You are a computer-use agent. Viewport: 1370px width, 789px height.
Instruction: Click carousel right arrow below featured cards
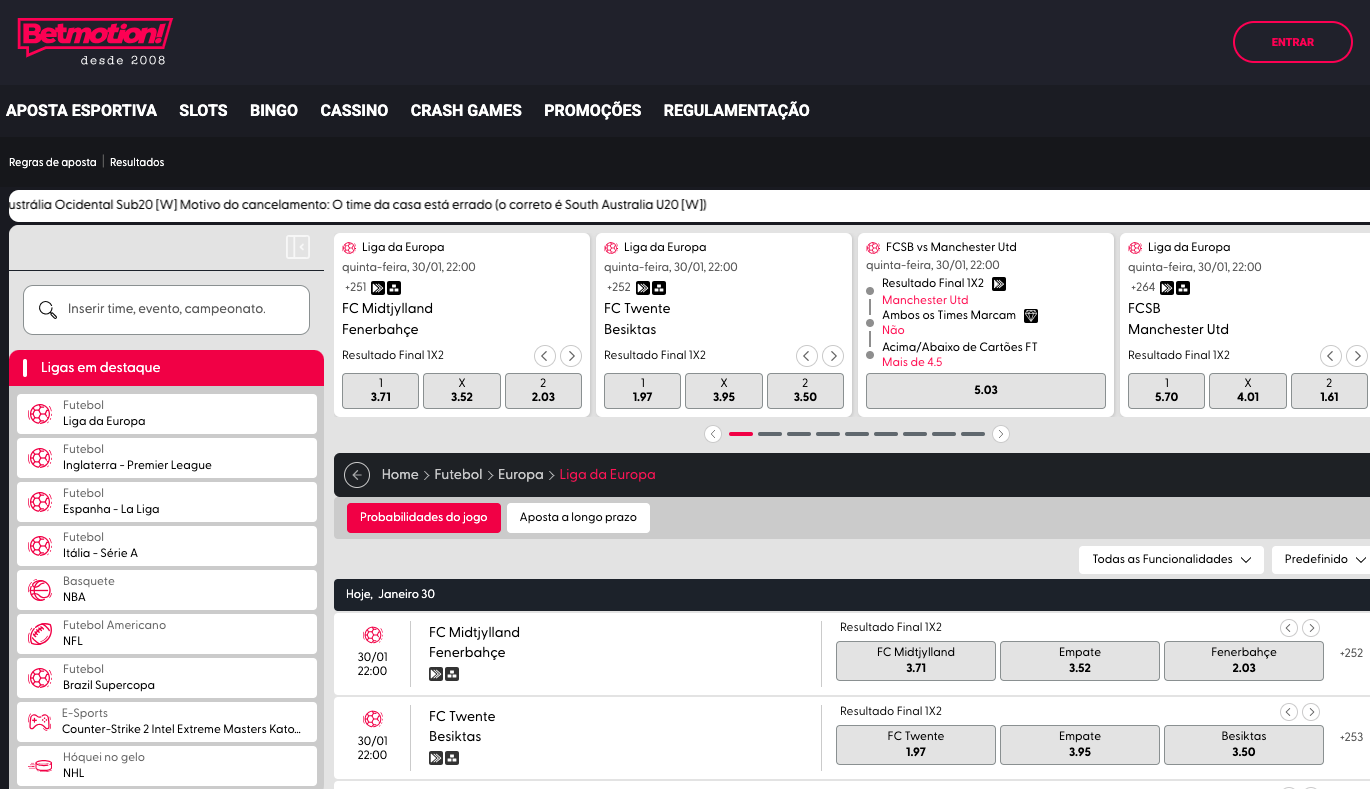(x=1001, y=434)
